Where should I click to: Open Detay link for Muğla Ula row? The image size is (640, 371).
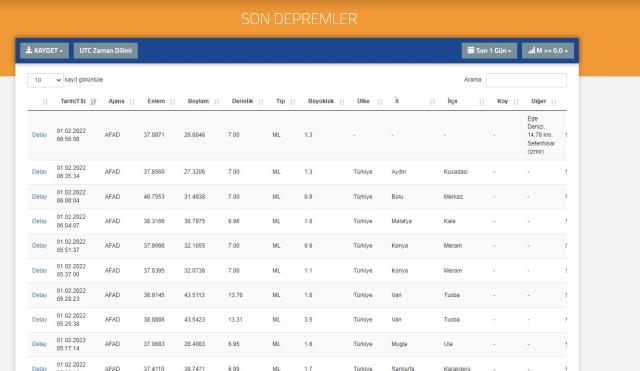40,344
